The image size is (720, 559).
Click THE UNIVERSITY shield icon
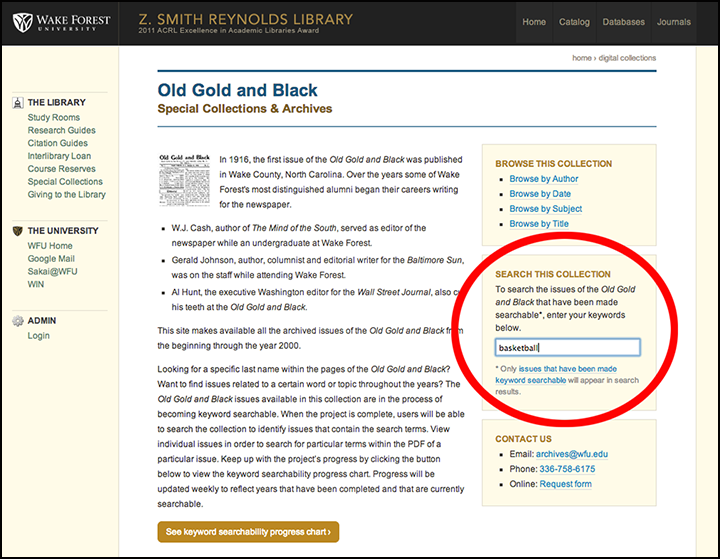[18, 231]
